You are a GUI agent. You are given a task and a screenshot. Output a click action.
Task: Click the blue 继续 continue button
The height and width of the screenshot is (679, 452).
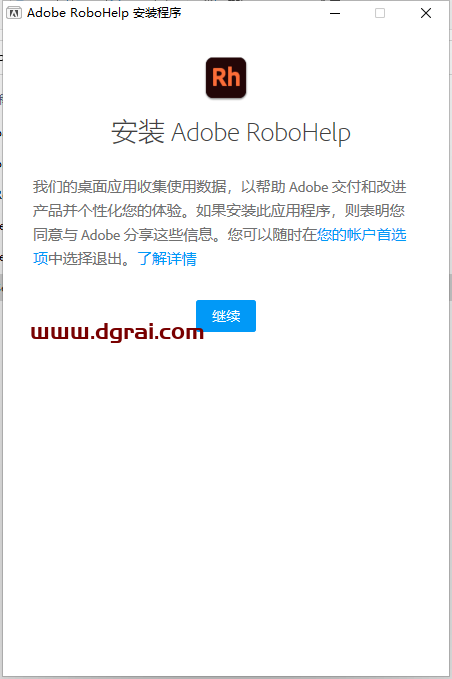point(226,316)
